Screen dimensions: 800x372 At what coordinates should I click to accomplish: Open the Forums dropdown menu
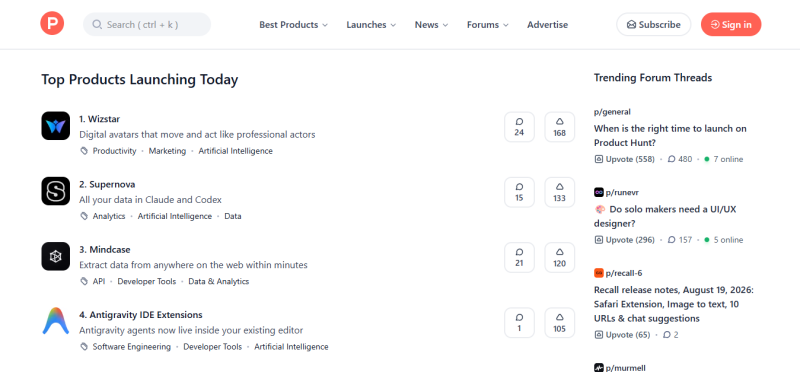coord(488,24)
